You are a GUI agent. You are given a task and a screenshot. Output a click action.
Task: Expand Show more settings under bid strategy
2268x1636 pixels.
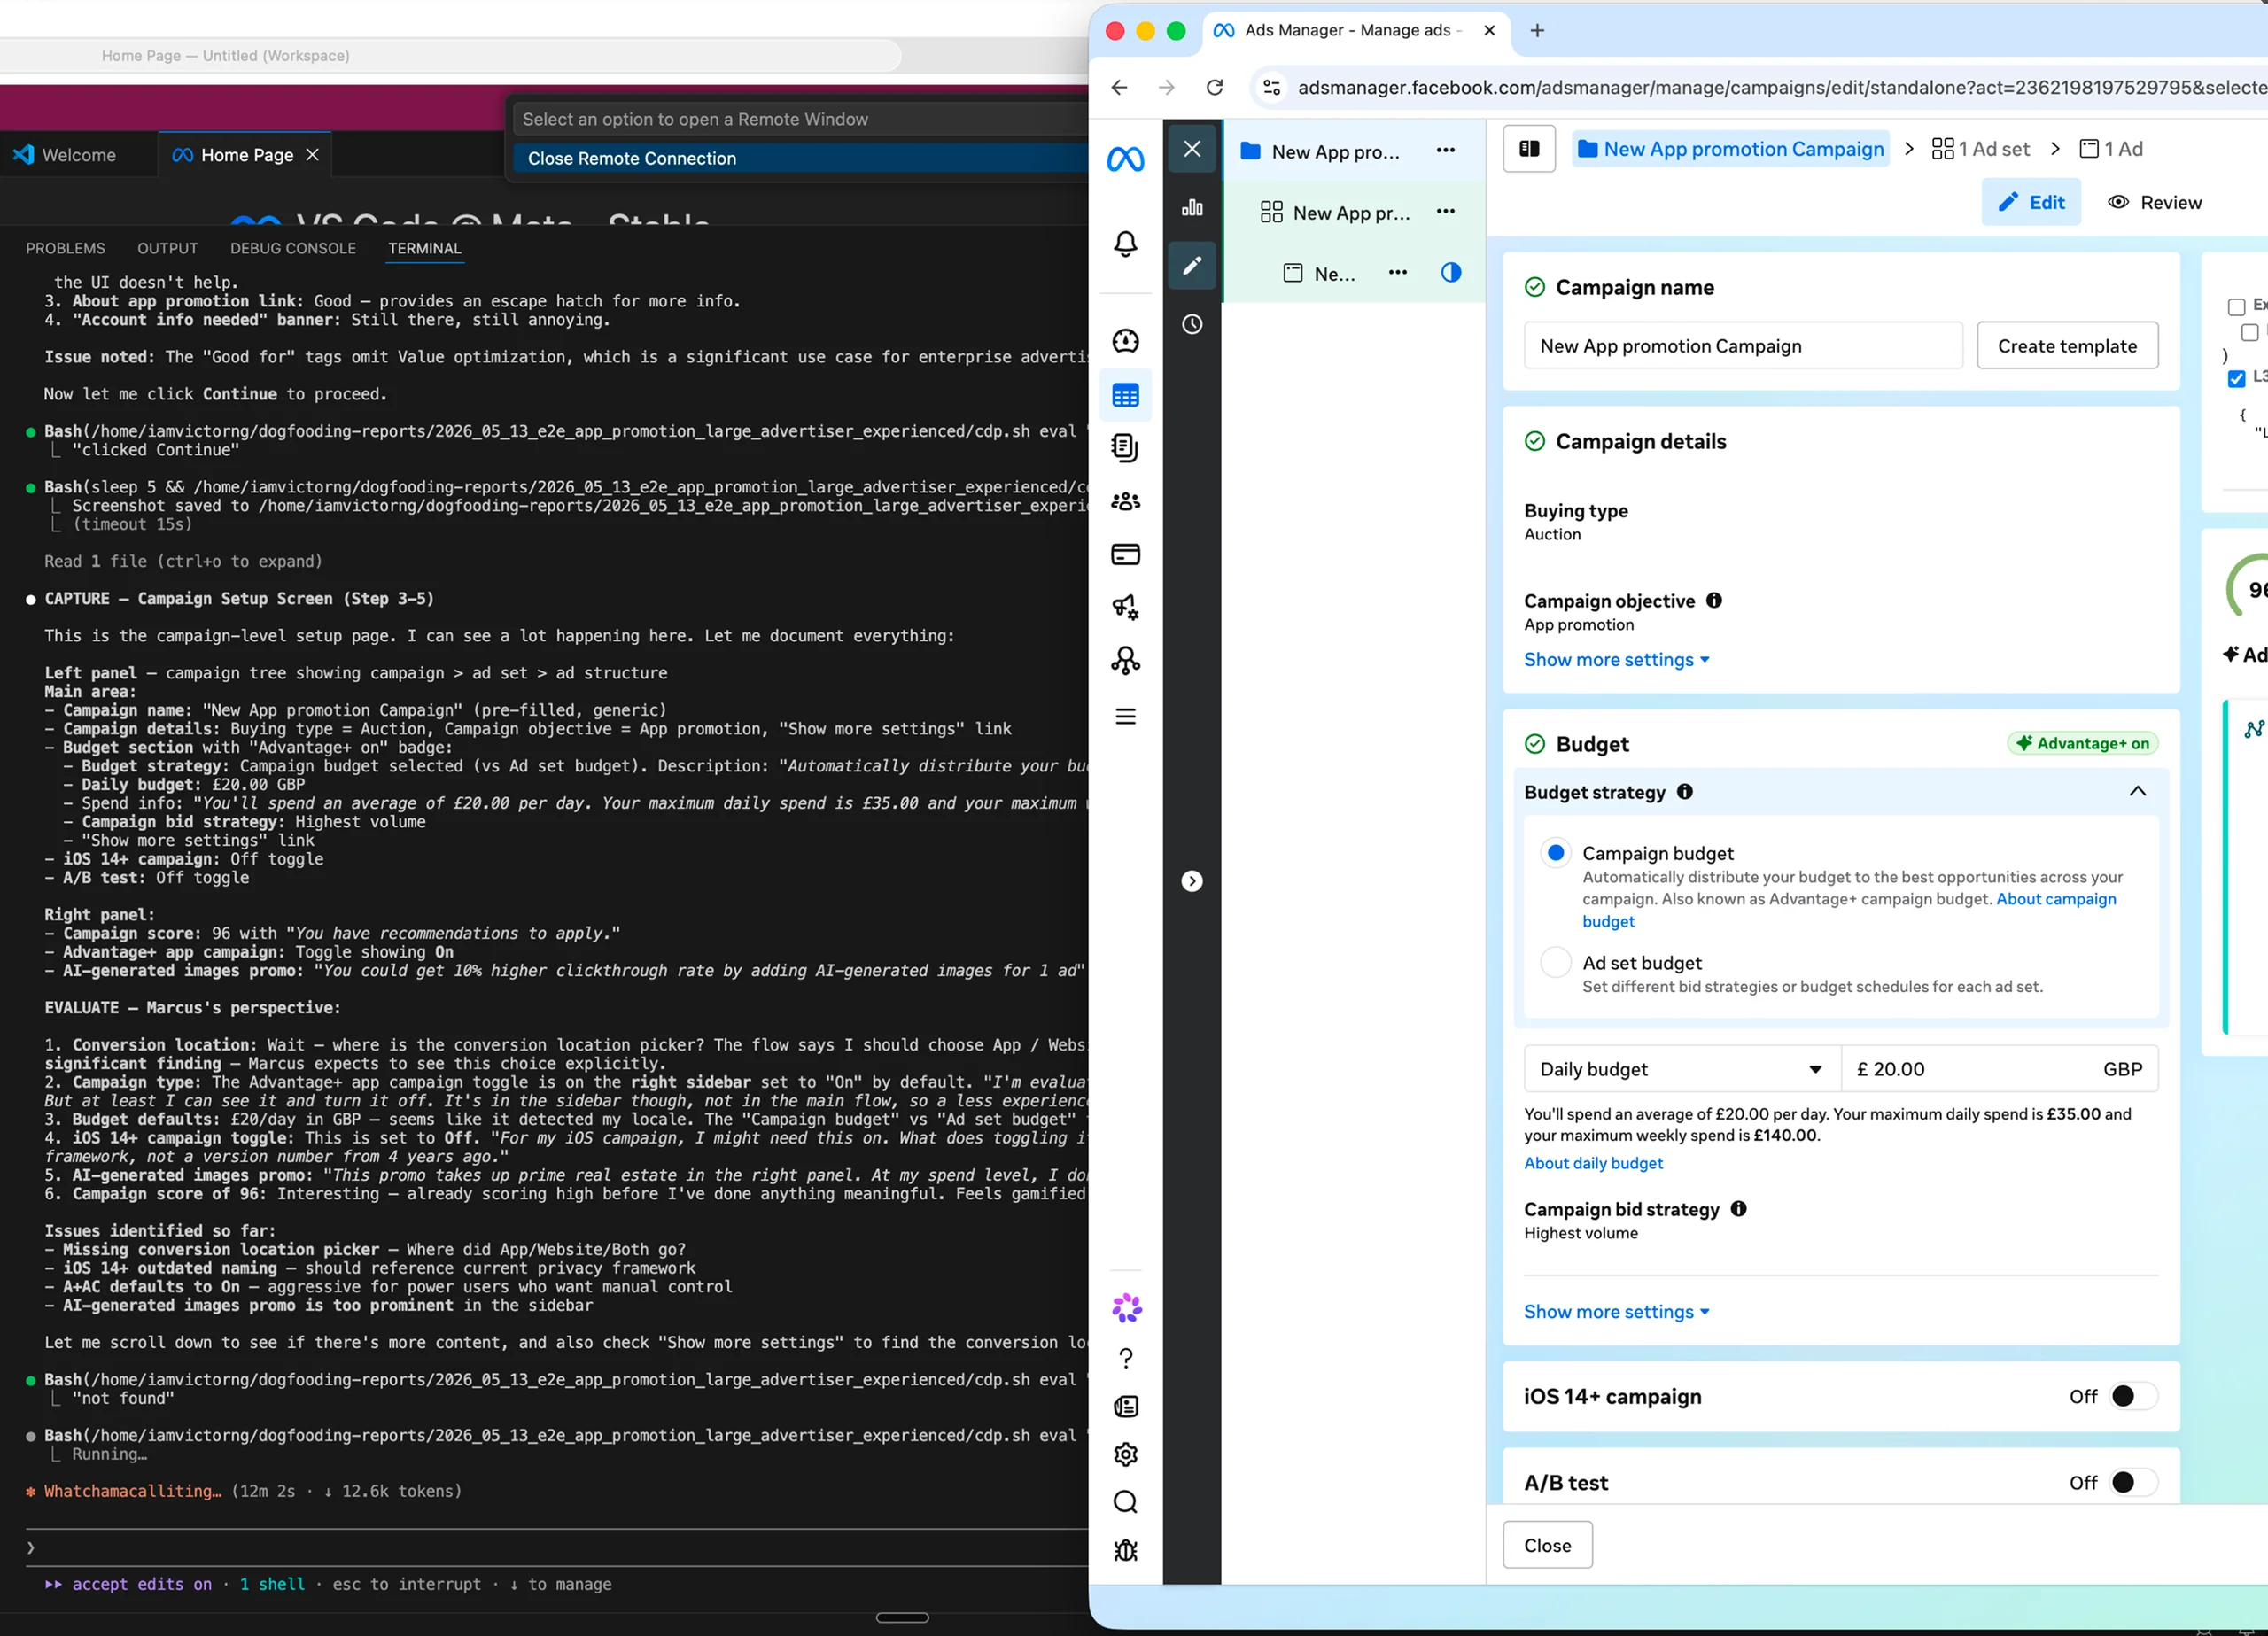coord(1616,1311)
